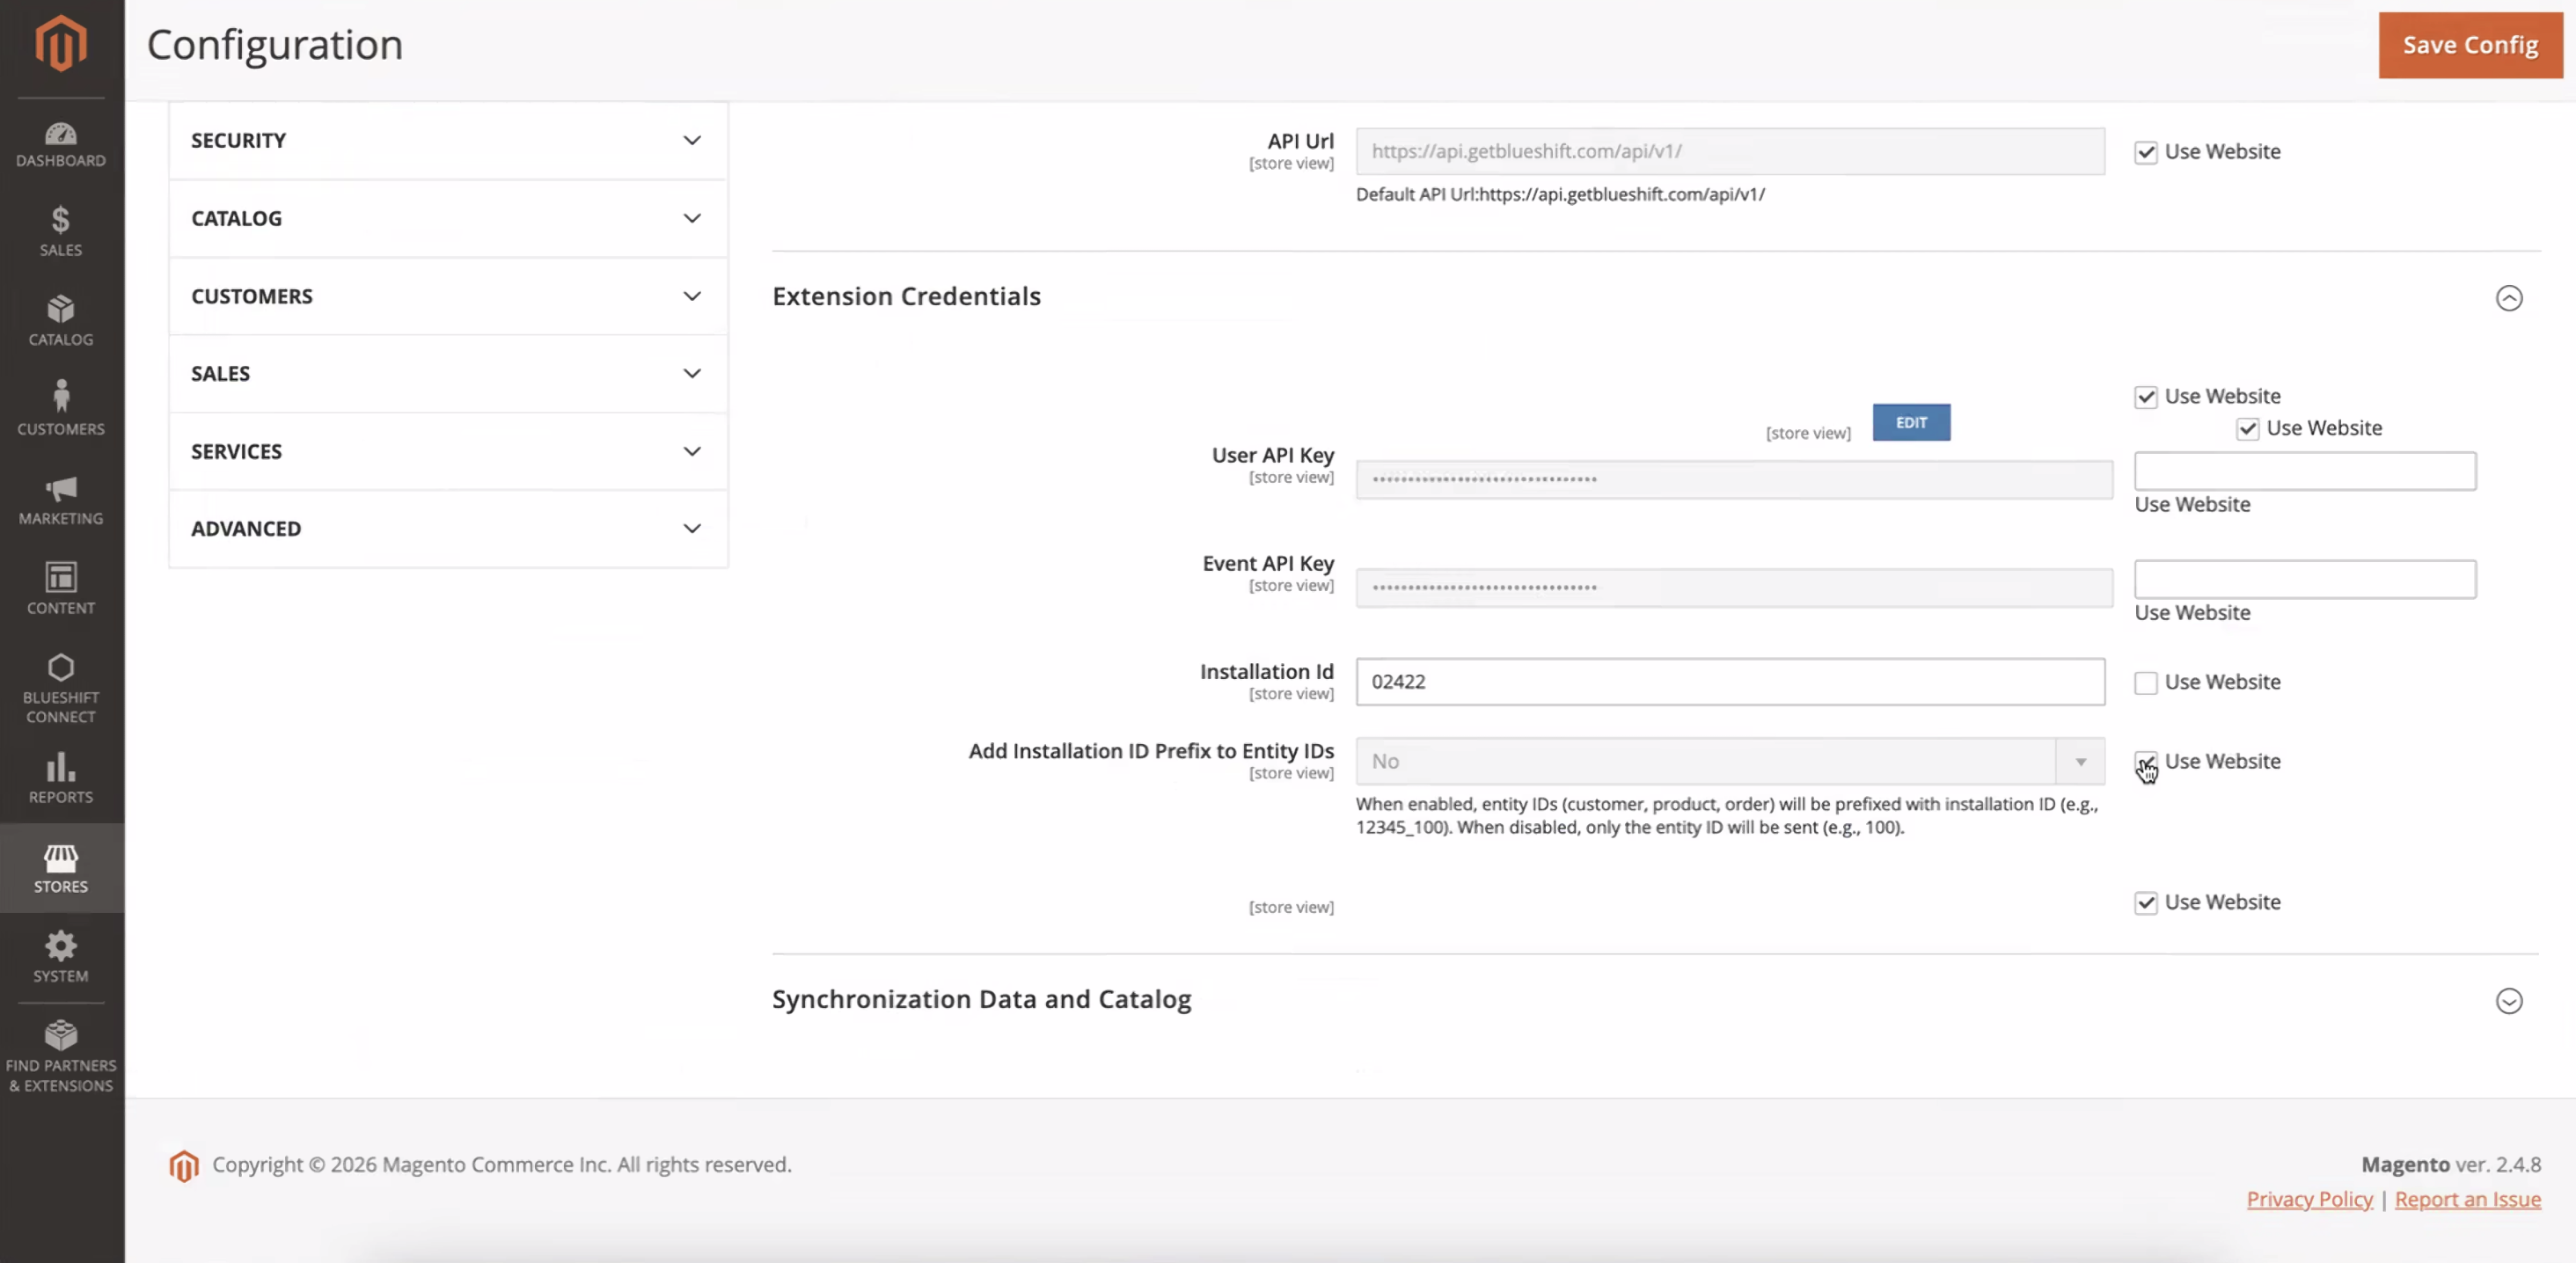Click the User API Key masked field
The image size is (2576, 1263).
pos(1734,480)
